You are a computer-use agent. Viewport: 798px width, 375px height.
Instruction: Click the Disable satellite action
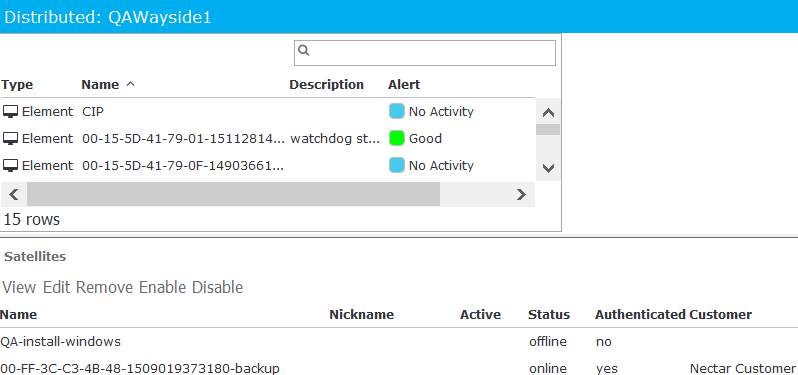coord(217,287)
